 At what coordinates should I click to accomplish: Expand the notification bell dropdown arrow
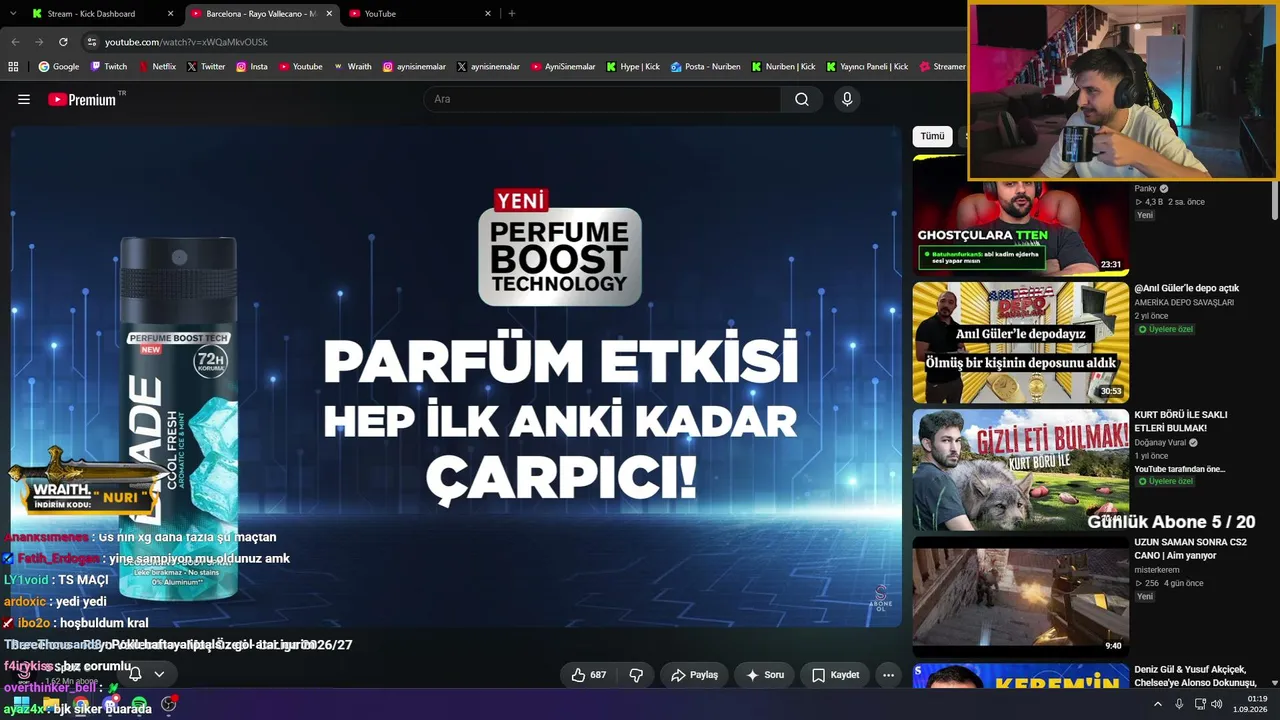[x=159, y=674]
